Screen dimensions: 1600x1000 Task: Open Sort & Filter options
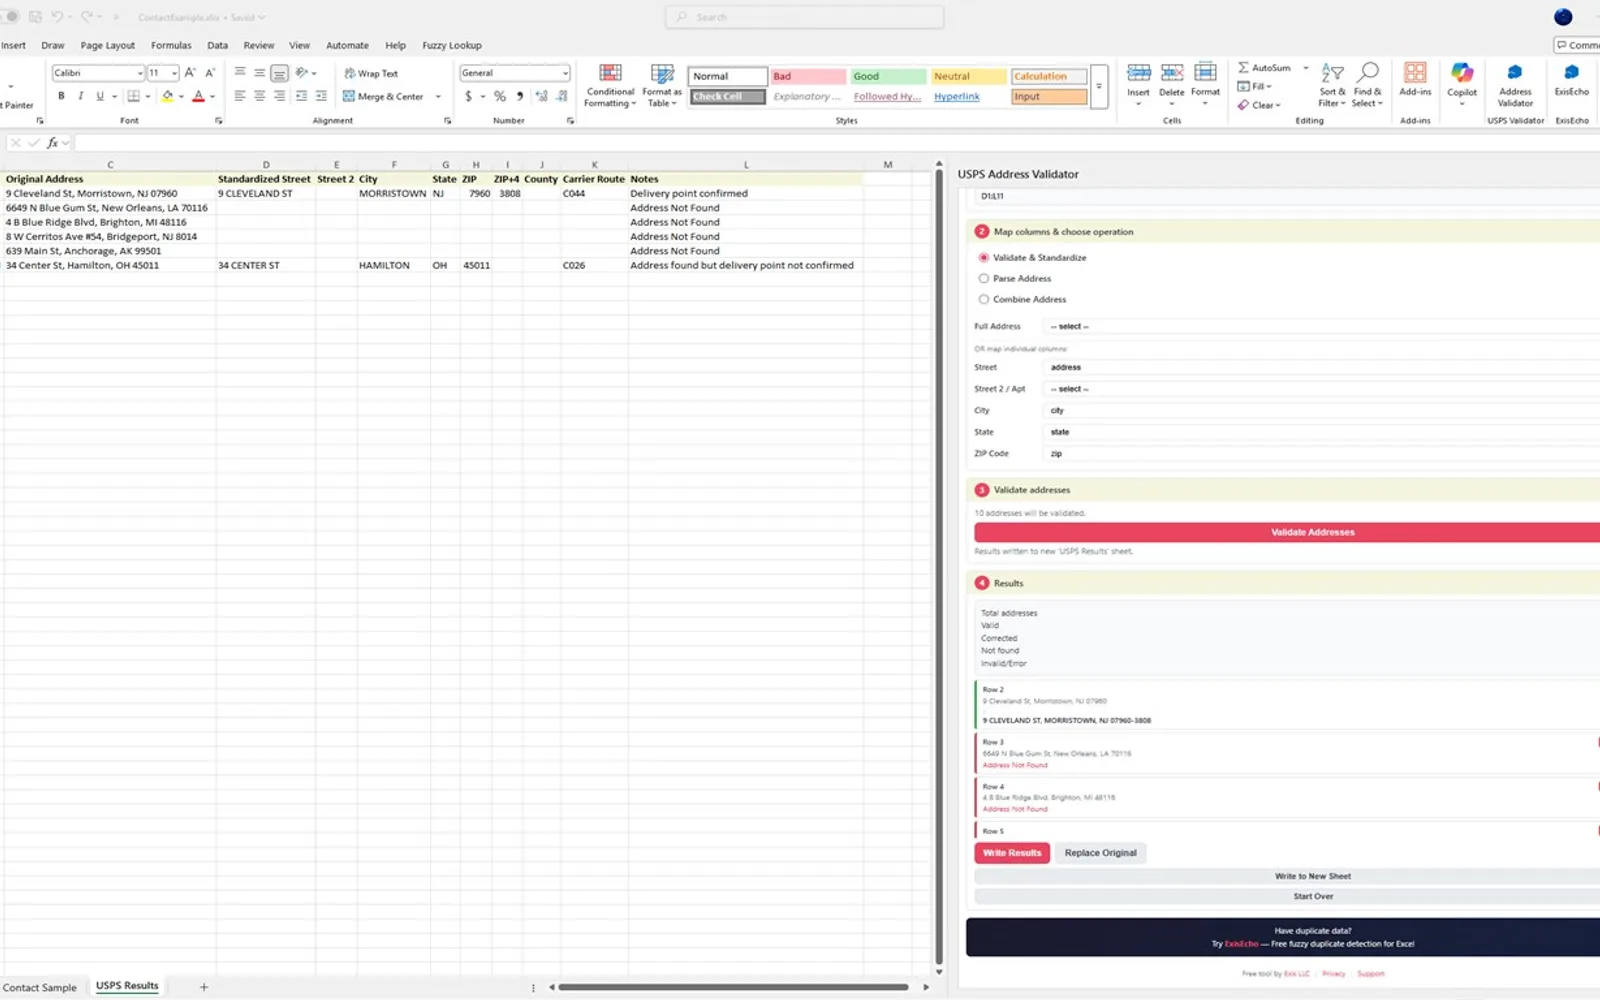(x=1332, y=85)
